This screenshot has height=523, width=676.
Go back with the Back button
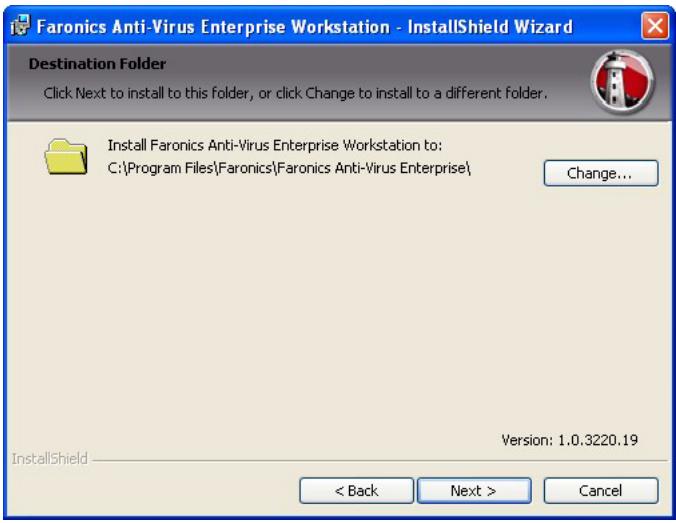click(356, 491)
